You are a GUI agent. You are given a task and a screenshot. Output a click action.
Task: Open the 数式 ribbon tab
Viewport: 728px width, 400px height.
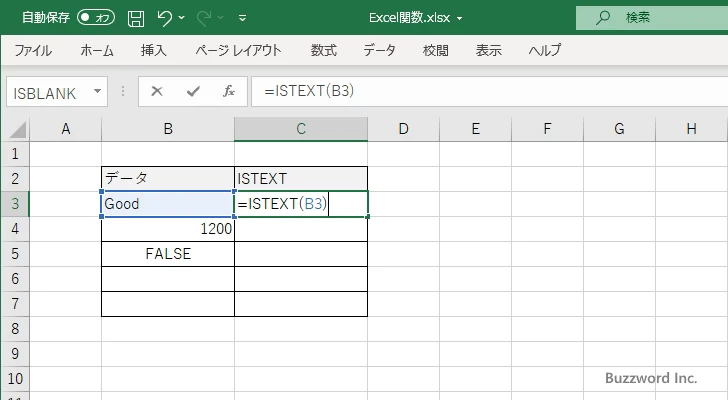coord(324,50)
